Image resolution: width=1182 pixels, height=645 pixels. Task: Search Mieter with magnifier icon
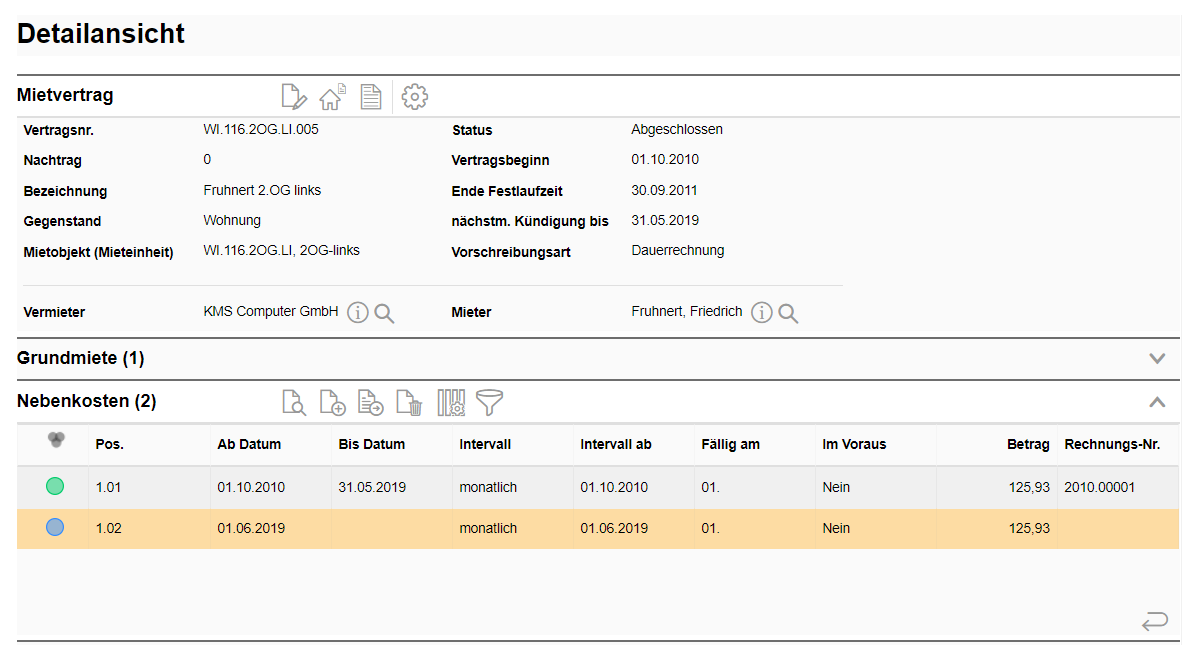(788, 313)
